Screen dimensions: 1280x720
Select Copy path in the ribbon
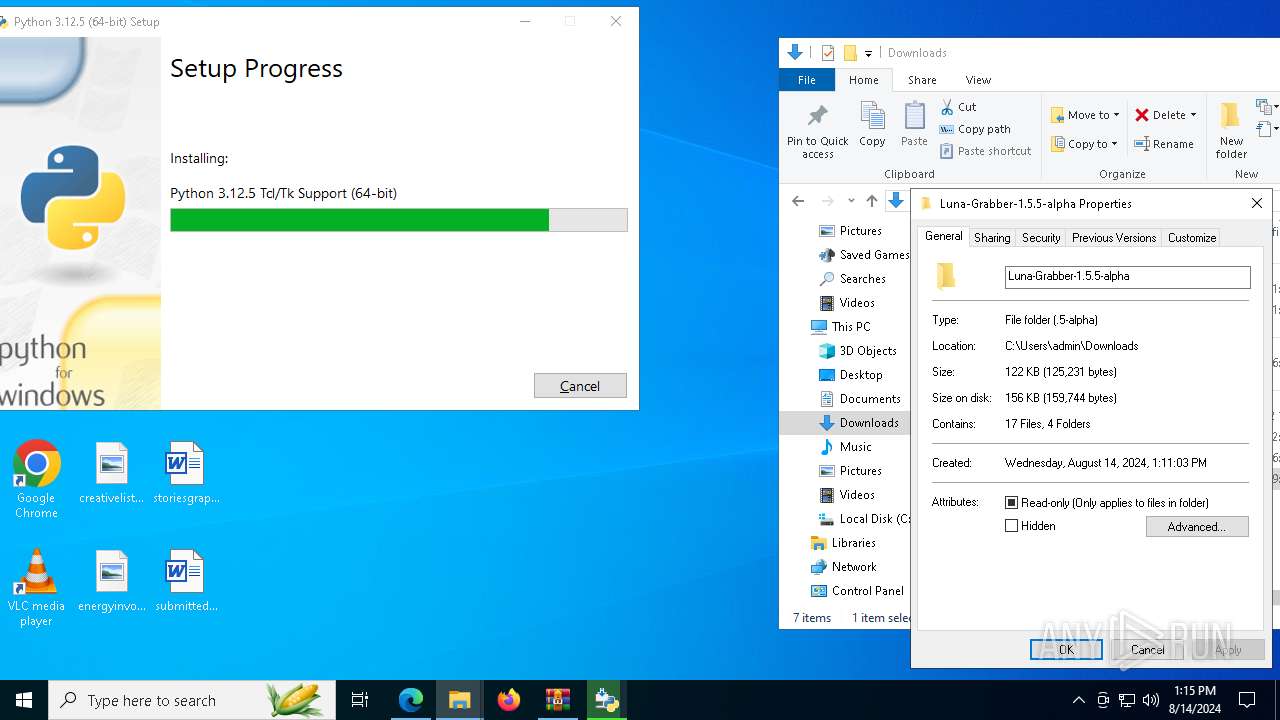tap(975, 129)
